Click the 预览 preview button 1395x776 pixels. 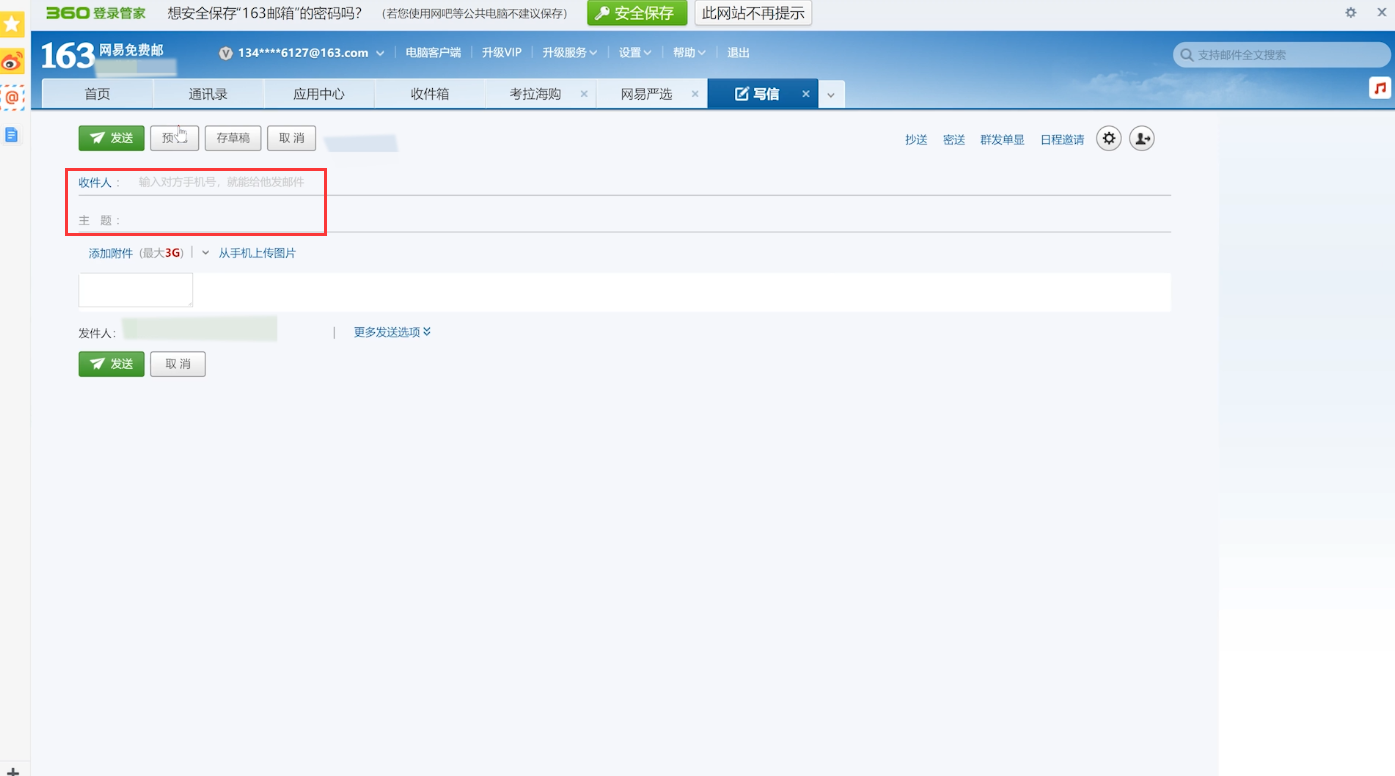pyautogui.click(x=174, y=138)
